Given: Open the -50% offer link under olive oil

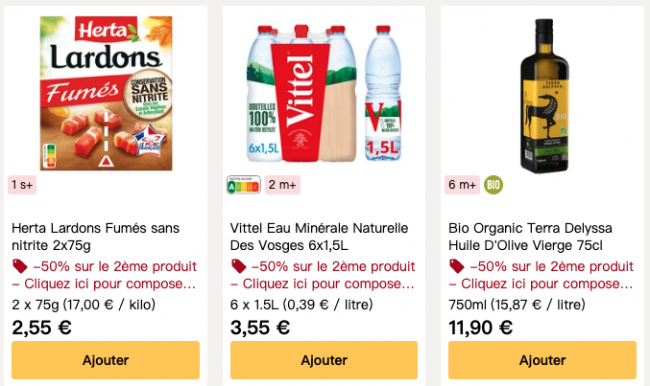Looking at the screenshot, I should tap(541, 275).
